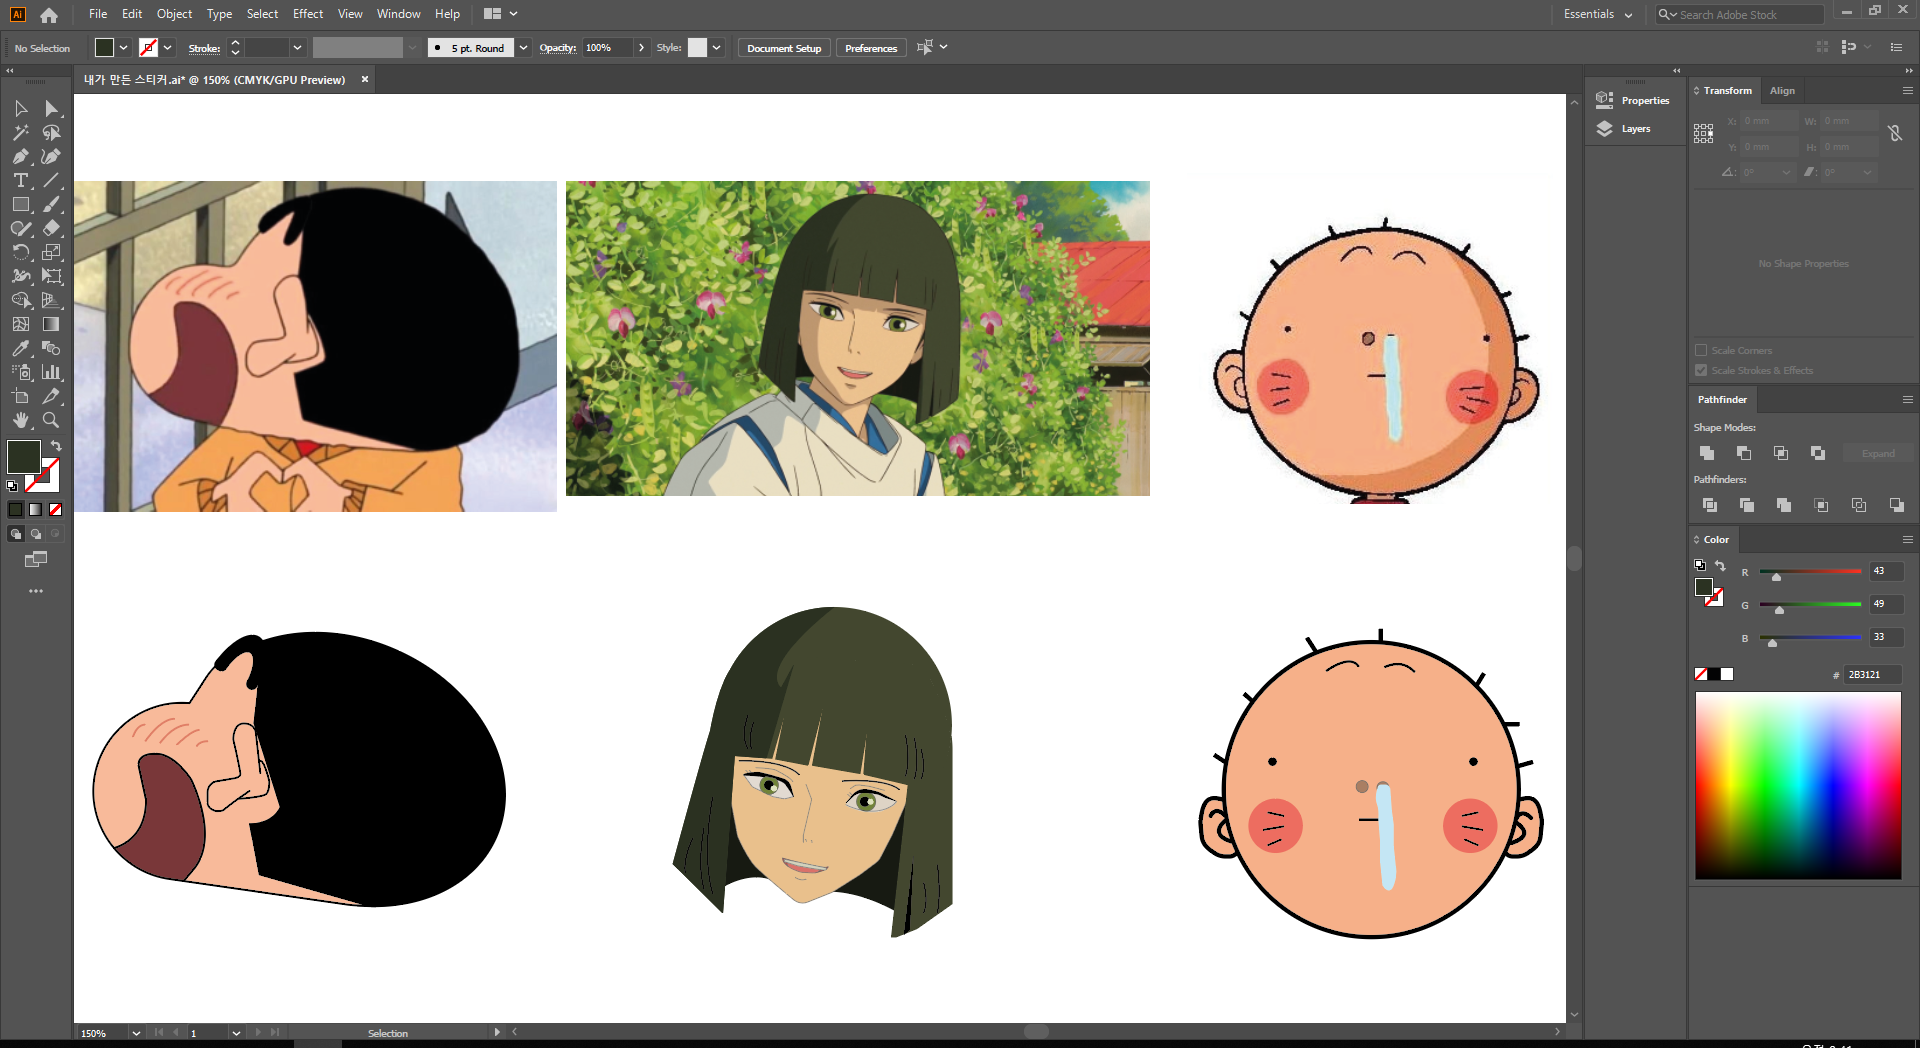
Task: Open the Essentials workspace switcher
Action: (x=1598, y=14)
